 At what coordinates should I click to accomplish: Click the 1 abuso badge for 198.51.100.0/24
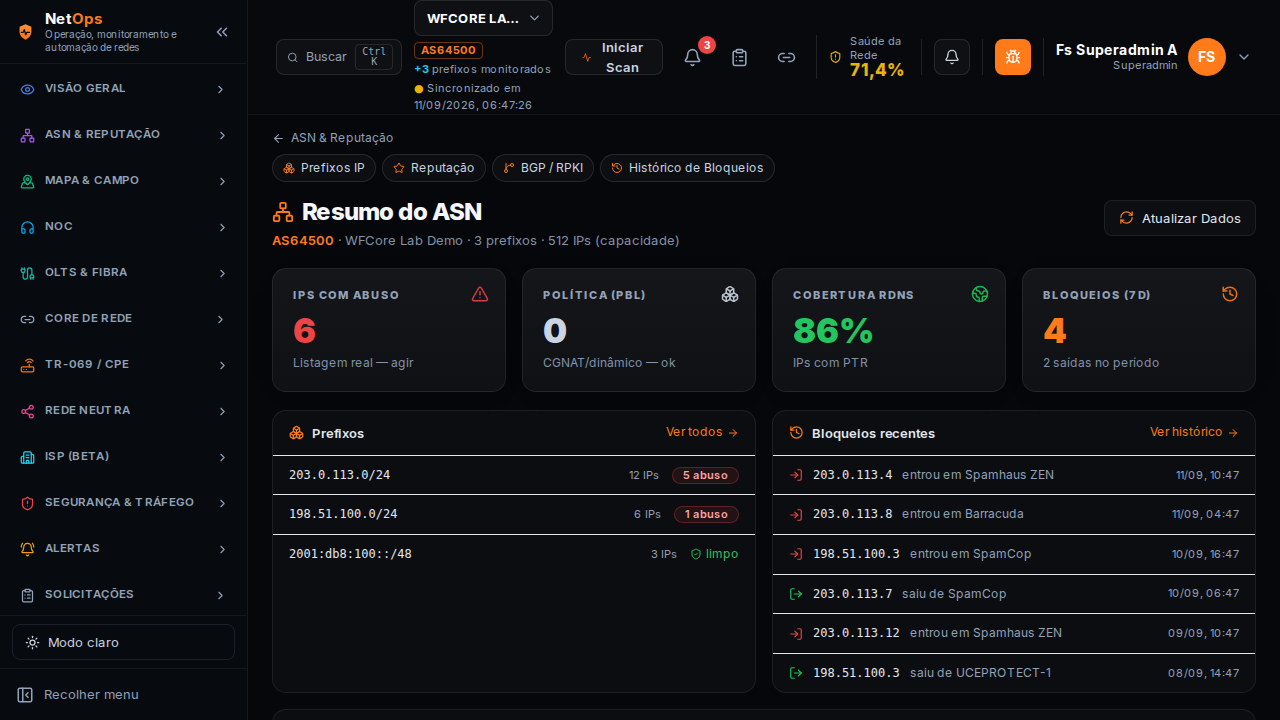[x=706, y=514]
